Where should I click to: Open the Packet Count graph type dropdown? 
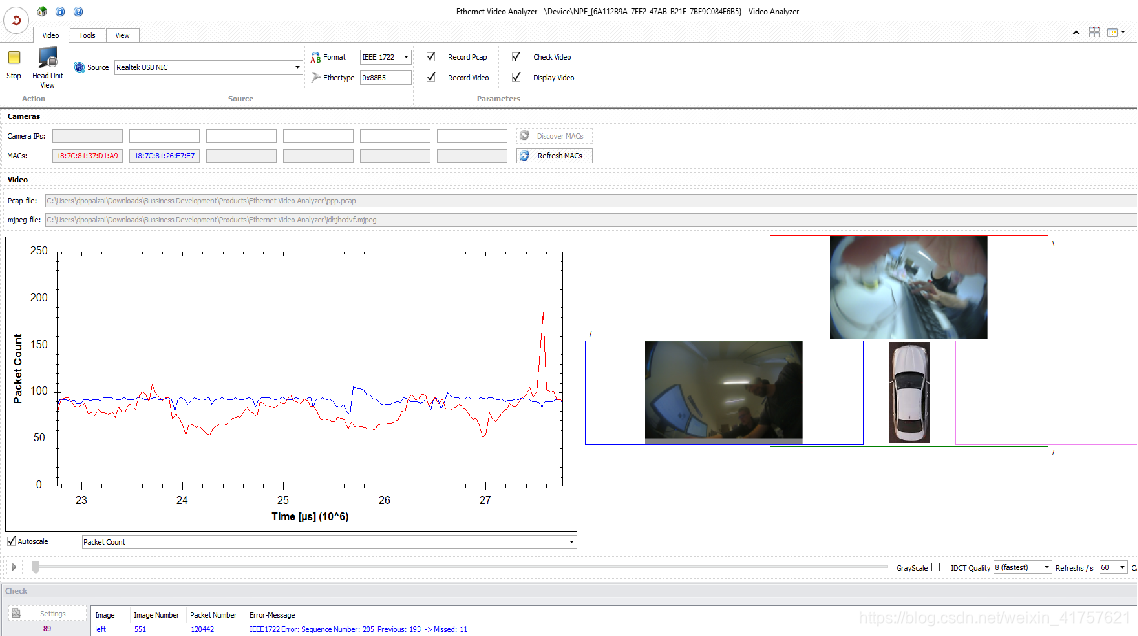(571, 542)
